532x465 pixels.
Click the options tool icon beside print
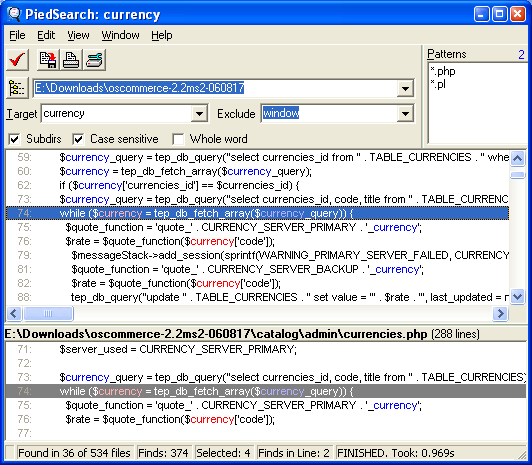coord(94,60)
